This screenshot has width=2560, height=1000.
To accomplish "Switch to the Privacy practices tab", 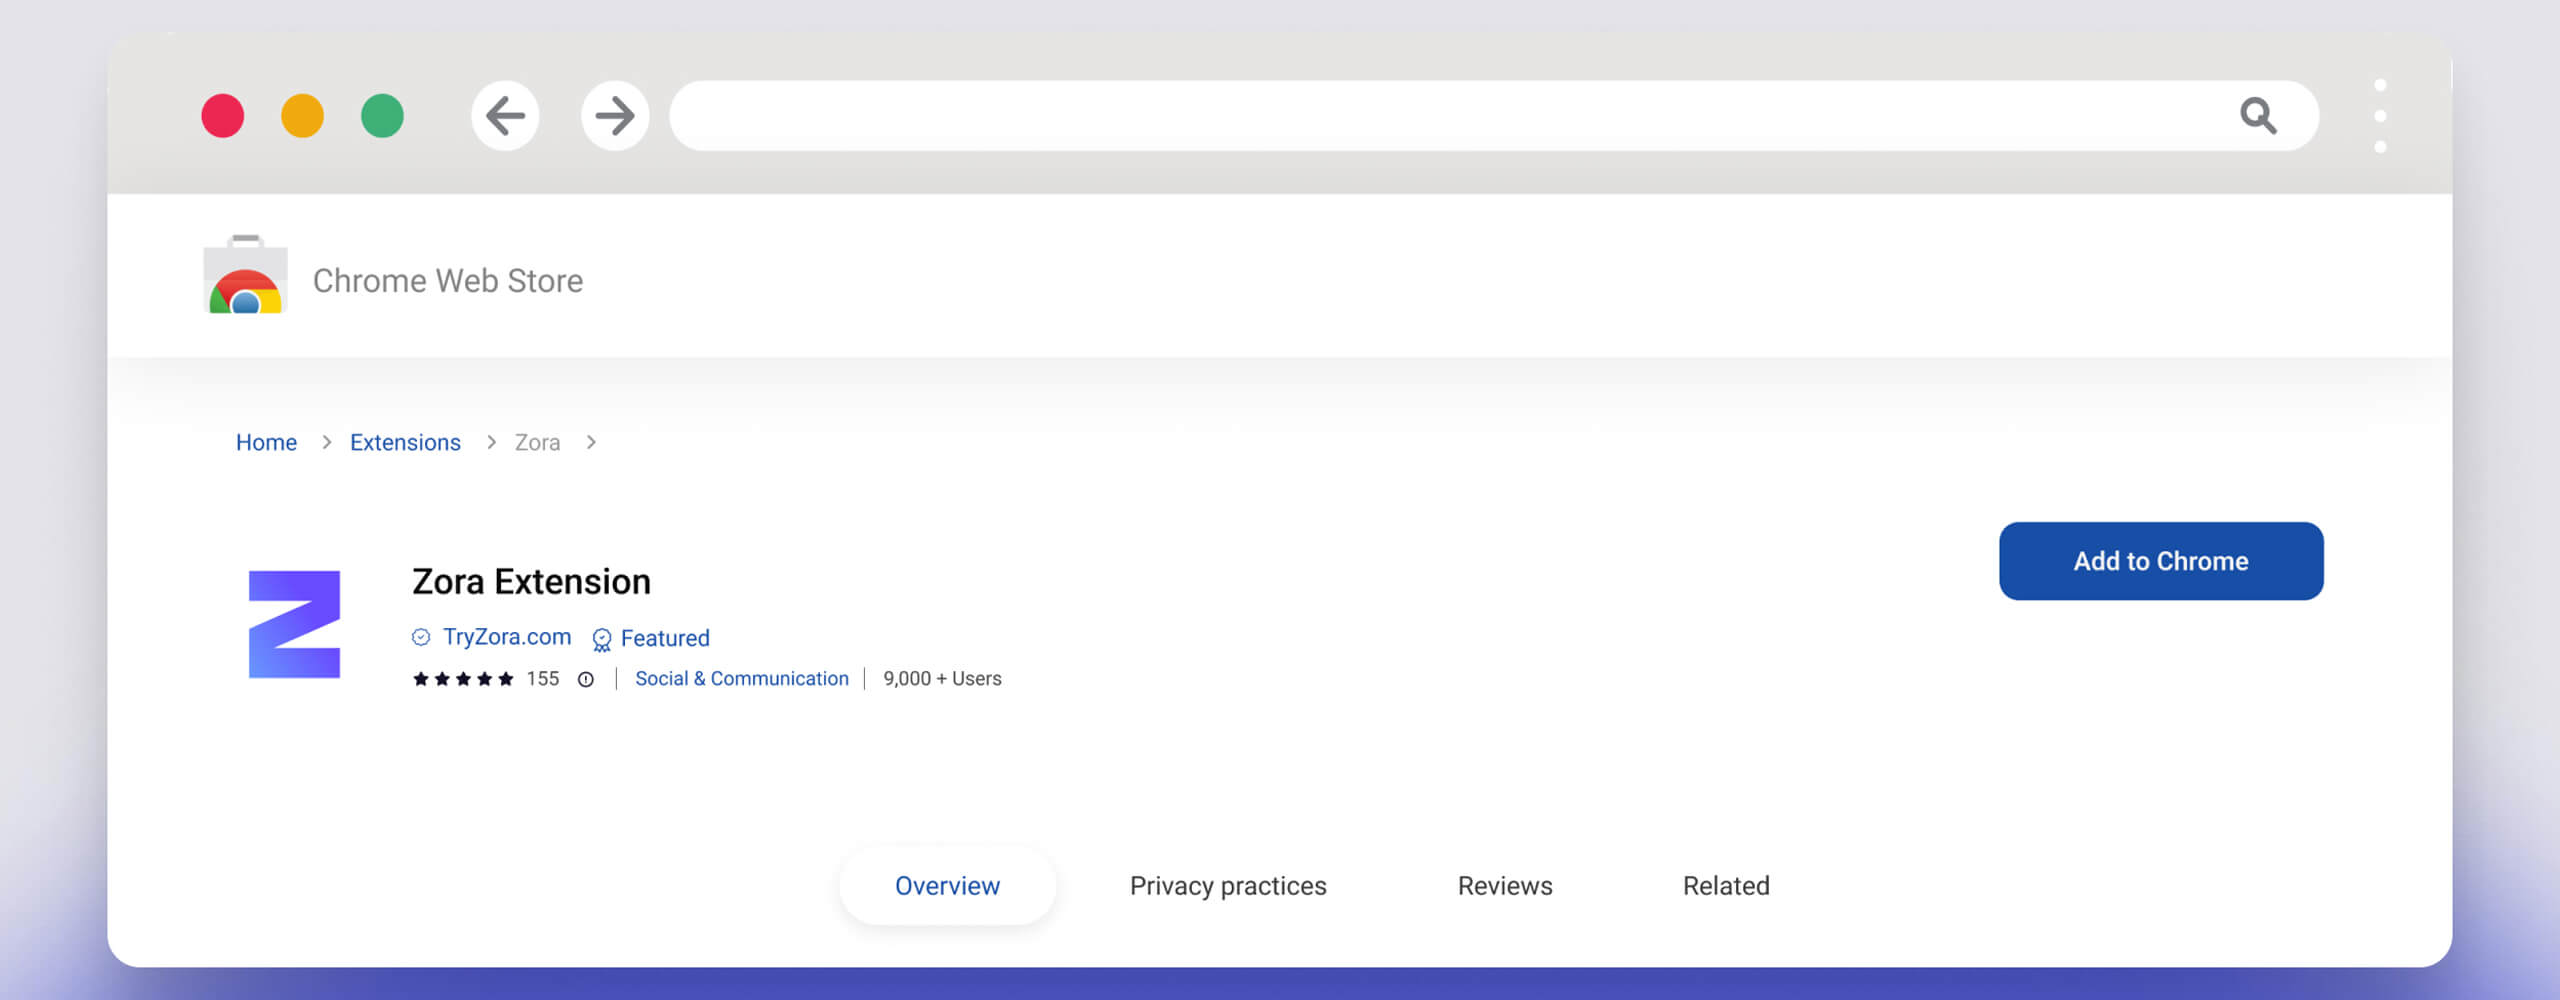I will pos(1228,886).
